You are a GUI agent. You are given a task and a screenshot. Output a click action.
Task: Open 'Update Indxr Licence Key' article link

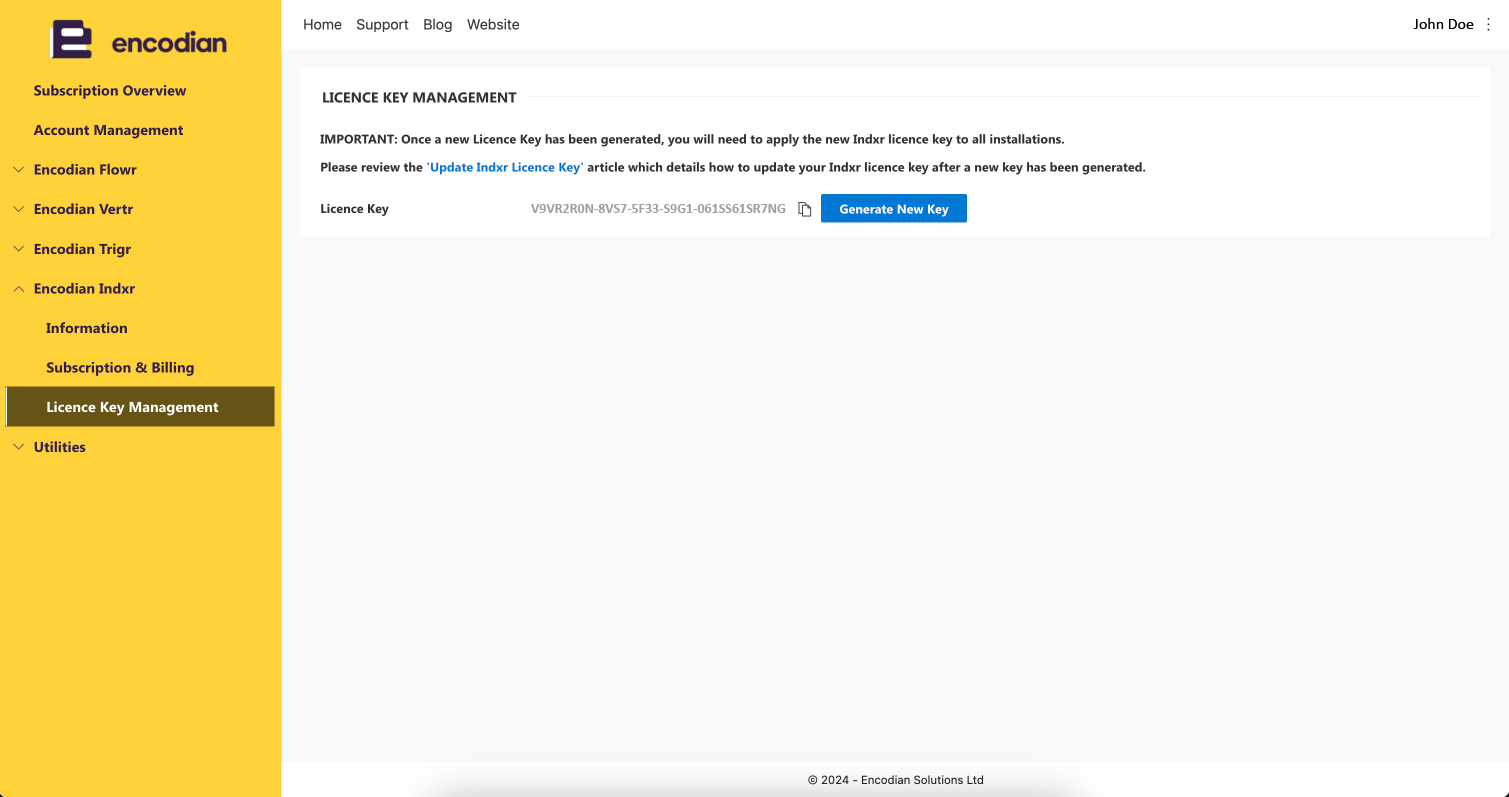tap(505, 167)
